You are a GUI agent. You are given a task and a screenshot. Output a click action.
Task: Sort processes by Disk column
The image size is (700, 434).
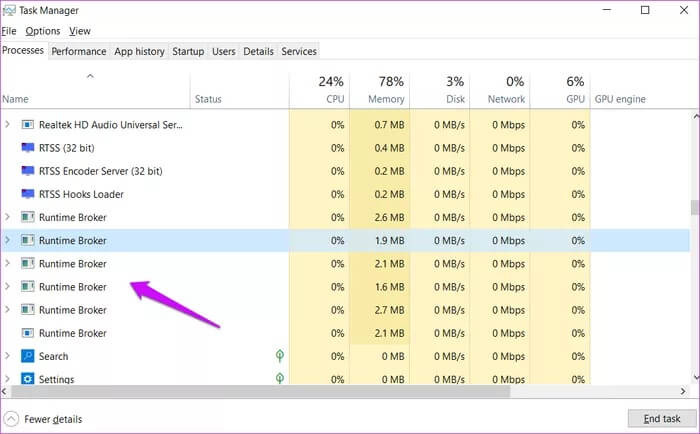(x=440, y=91)
